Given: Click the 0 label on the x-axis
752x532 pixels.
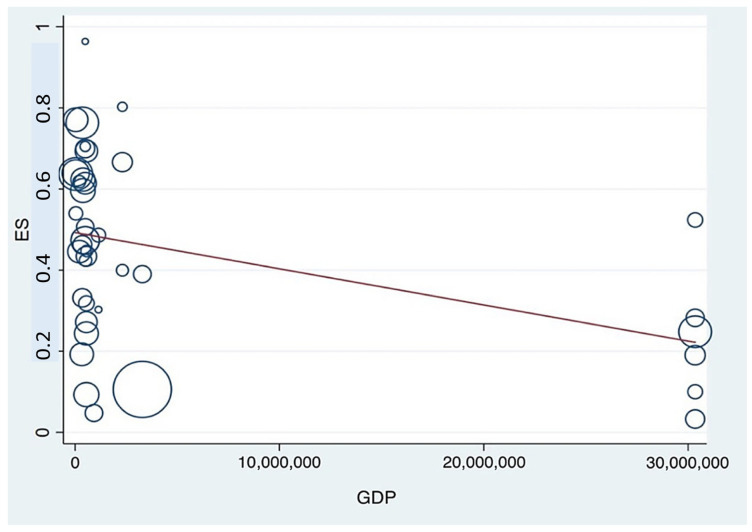Looking at the screenshot, I should point(75,463).
